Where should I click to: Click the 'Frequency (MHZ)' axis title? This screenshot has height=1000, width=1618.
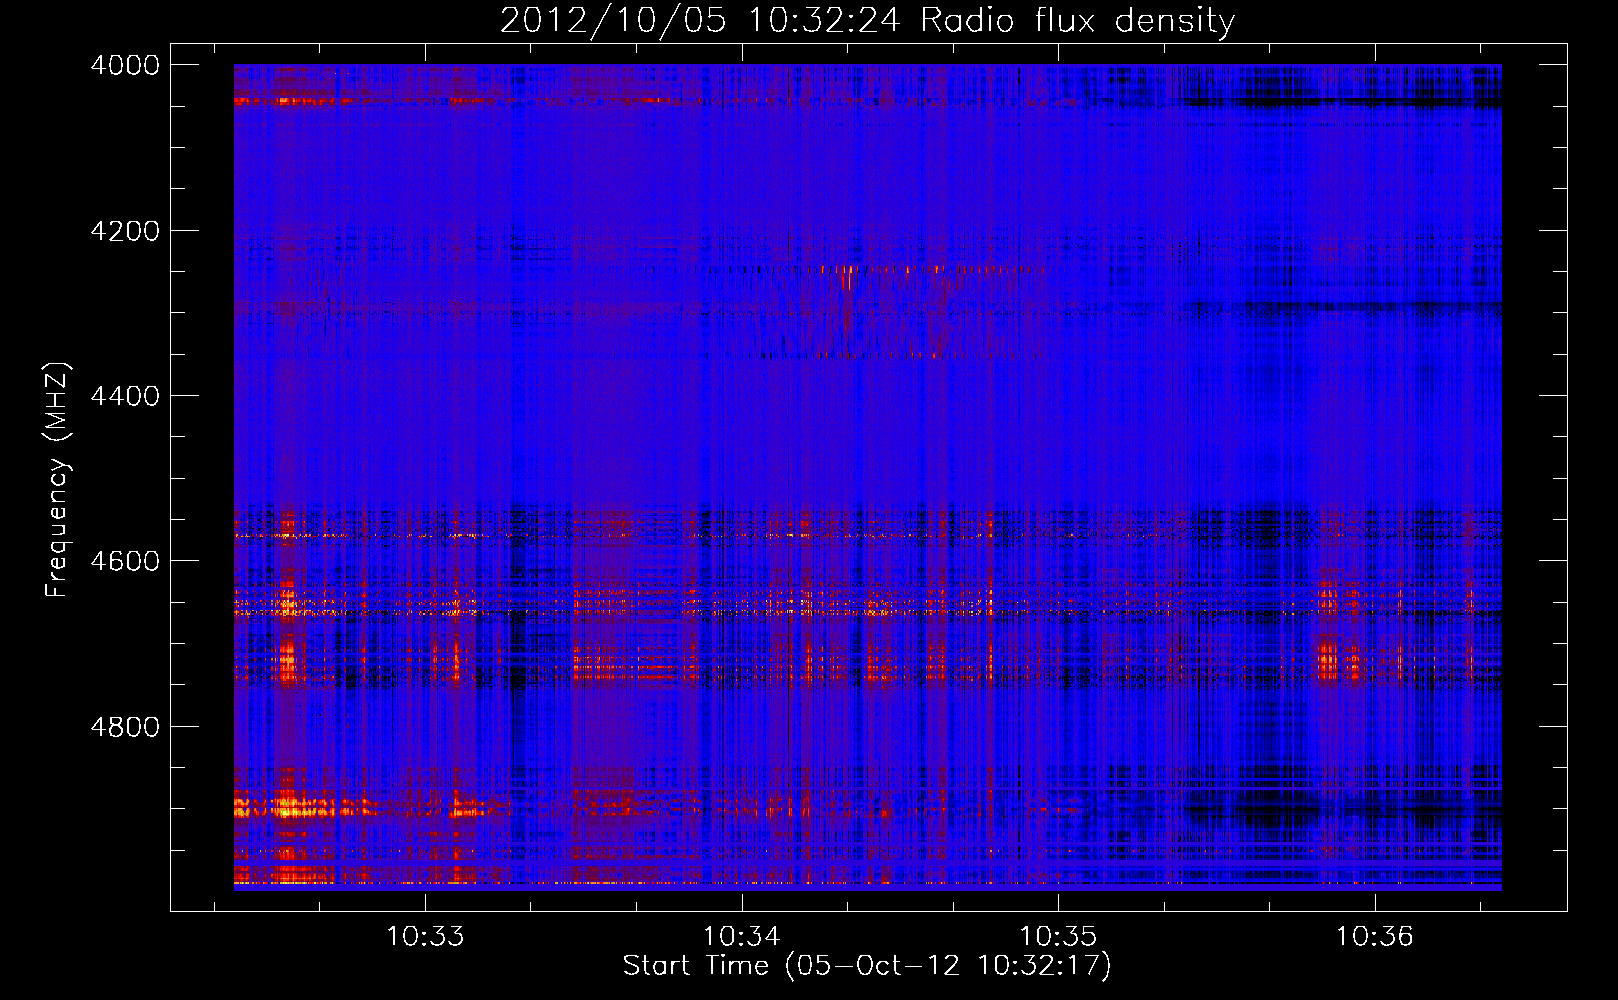(x=57, y=480)
